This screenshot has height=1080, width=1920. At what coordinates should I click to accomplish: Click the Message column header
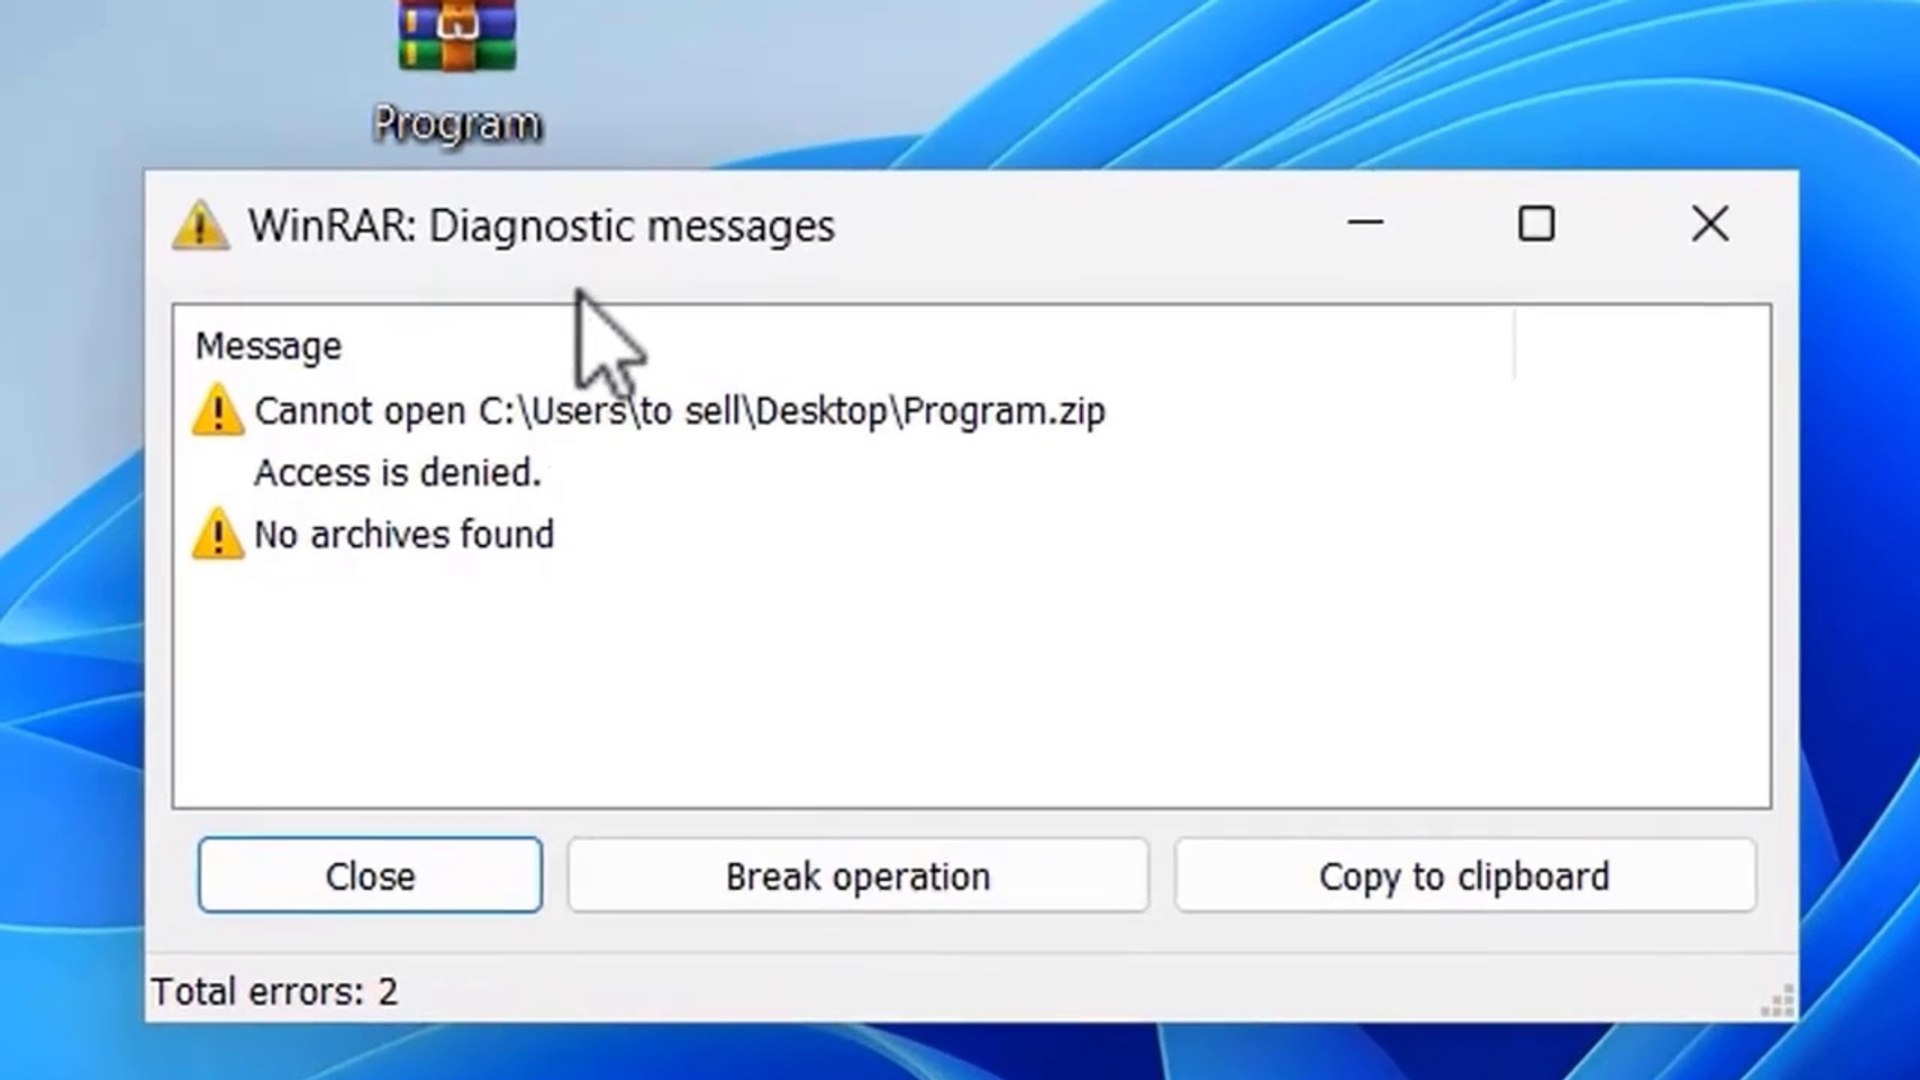269,347
